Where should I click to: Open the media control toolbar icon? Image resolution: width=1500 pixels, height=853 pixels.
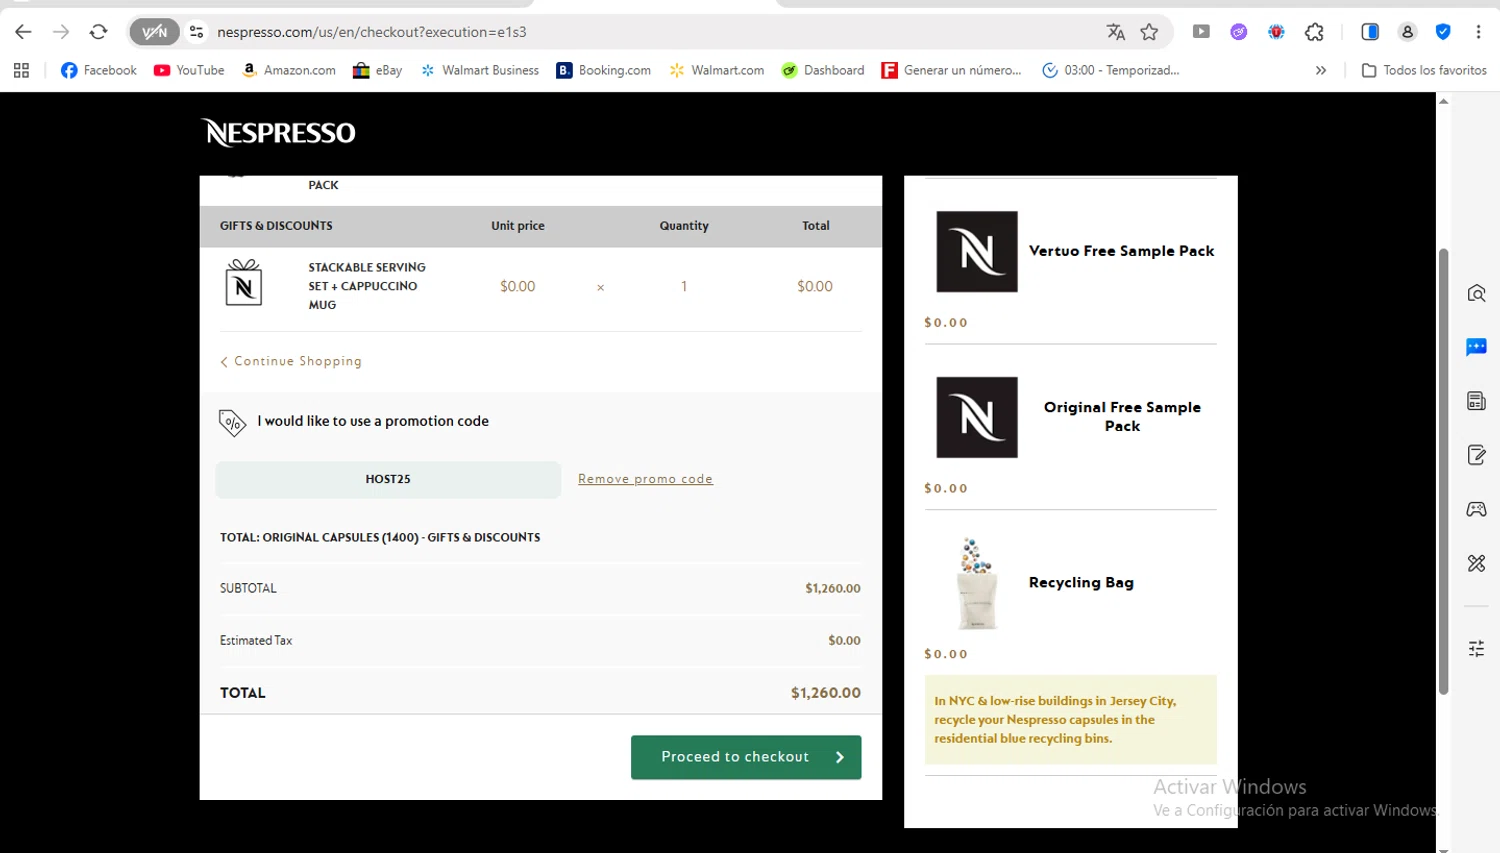pyautogui.click(x=1201, y=32)
